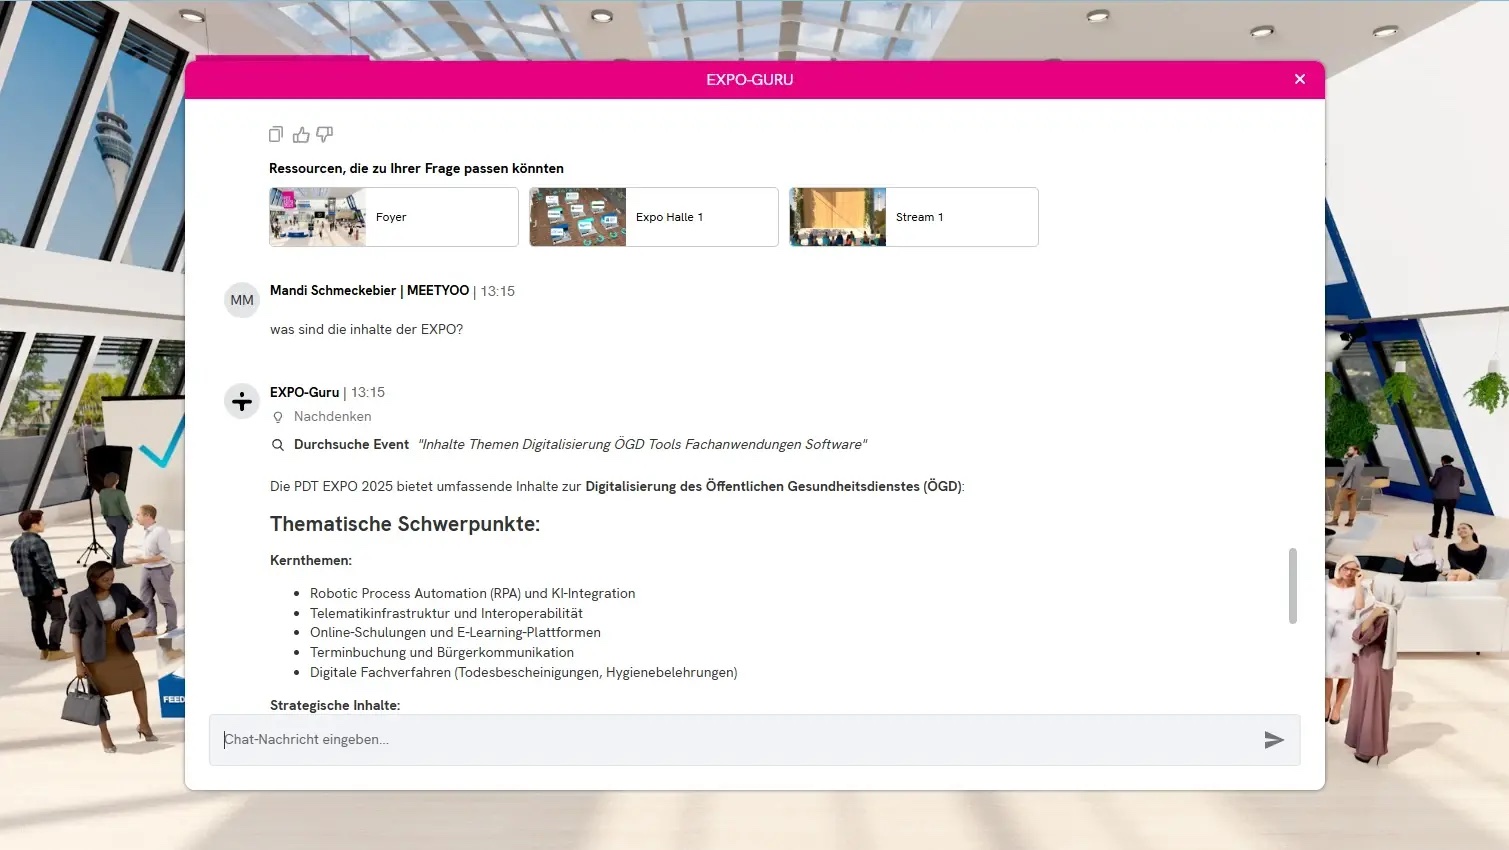
Task: Select the Foyer resource label
Action: [x=391, y=217]
